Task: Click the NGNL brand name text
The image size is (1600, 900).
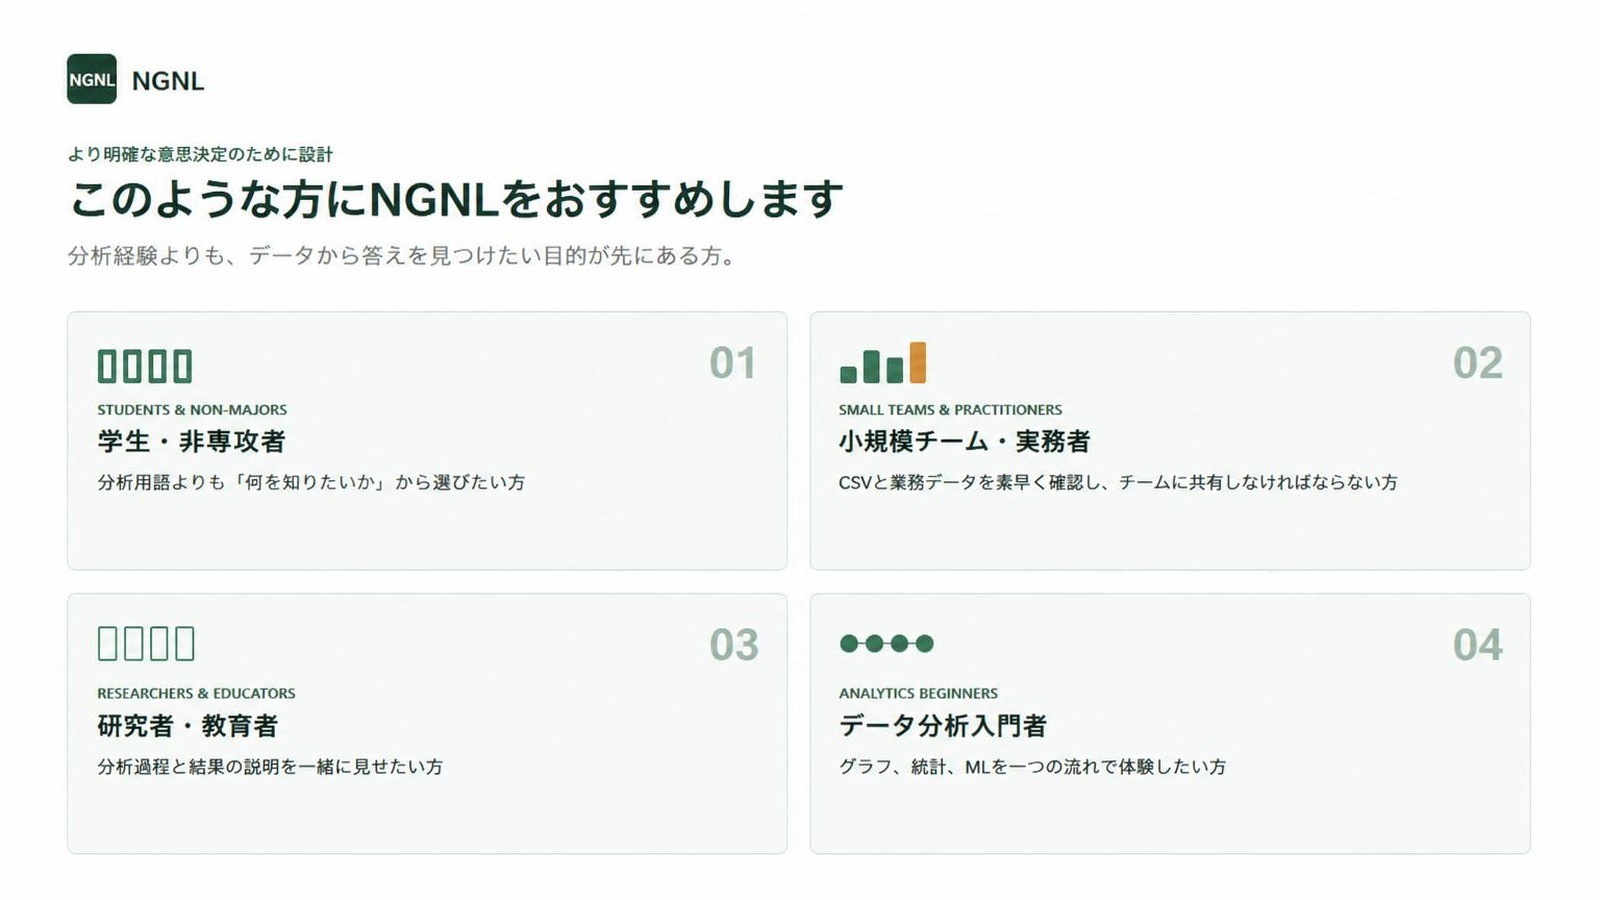Action: [x=168, y=81]
